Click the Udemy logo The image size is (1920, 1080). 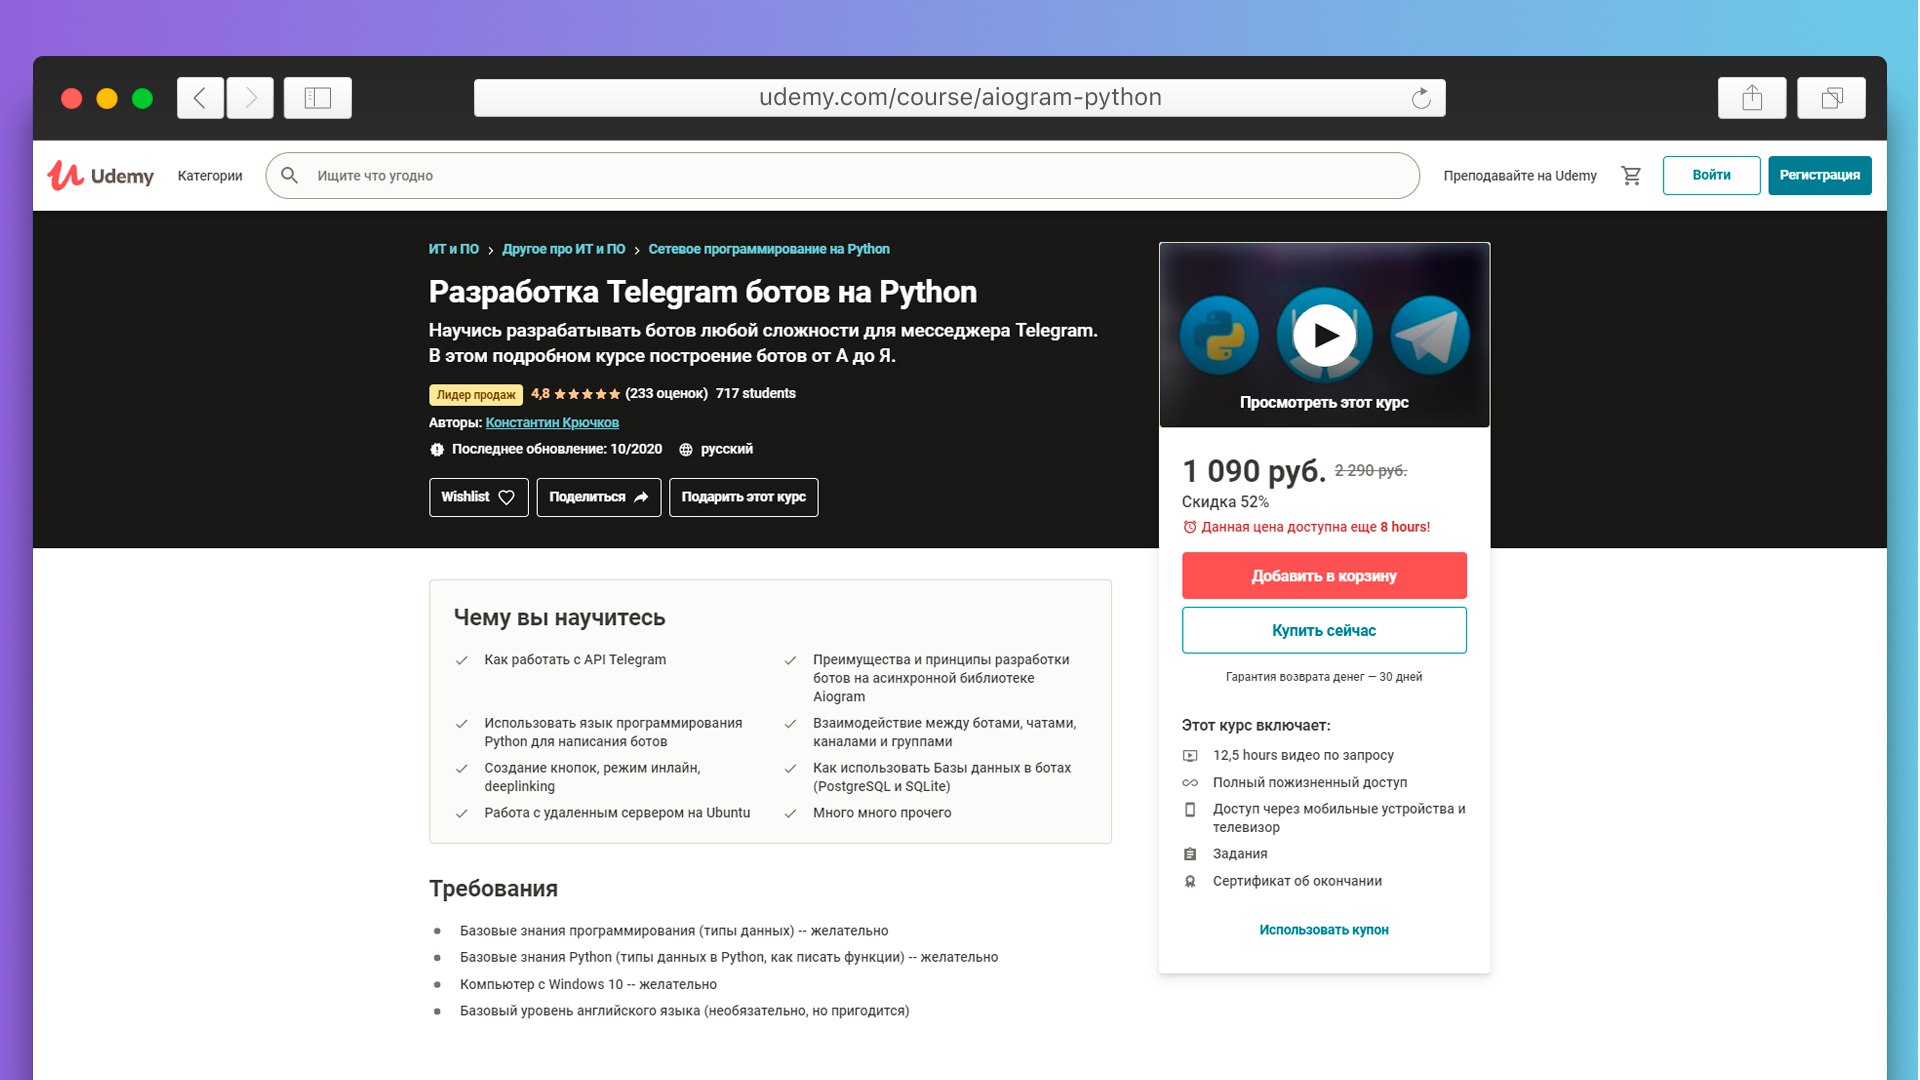coord(100,176)
